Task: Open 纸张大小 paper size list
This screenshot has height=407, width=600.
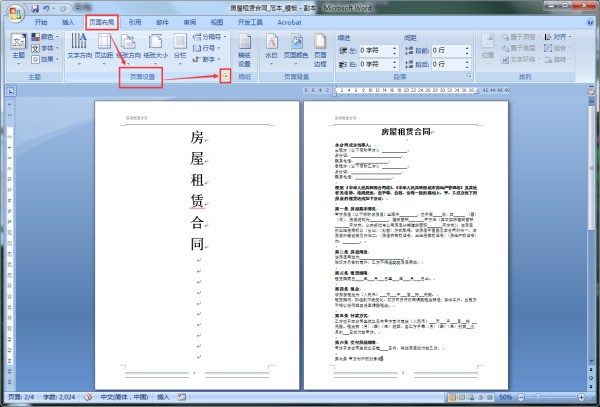Action: 155,49
